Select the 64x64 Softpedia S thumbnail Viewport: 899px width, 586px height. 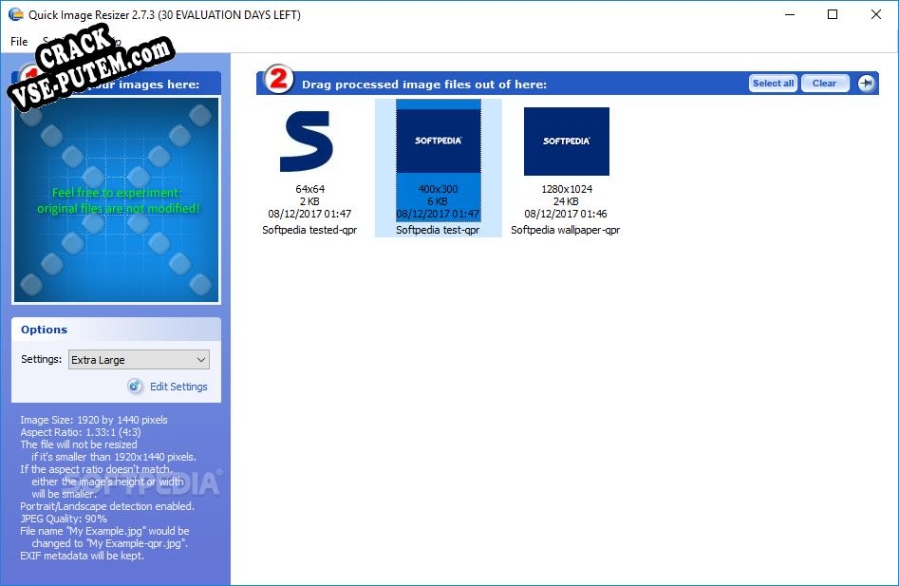coord(309,141)
